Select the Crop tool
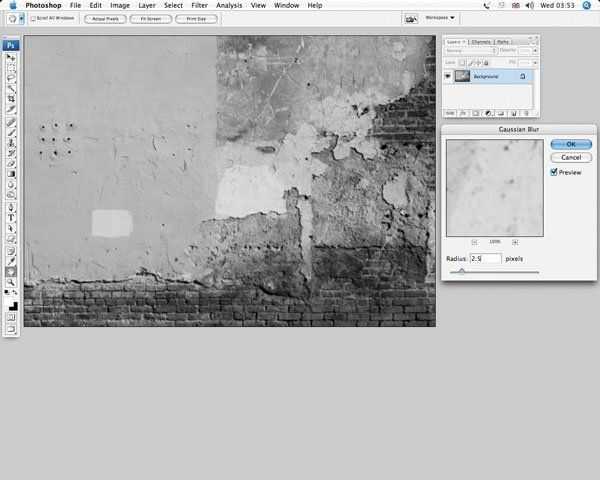 click(x=12, y=99)
